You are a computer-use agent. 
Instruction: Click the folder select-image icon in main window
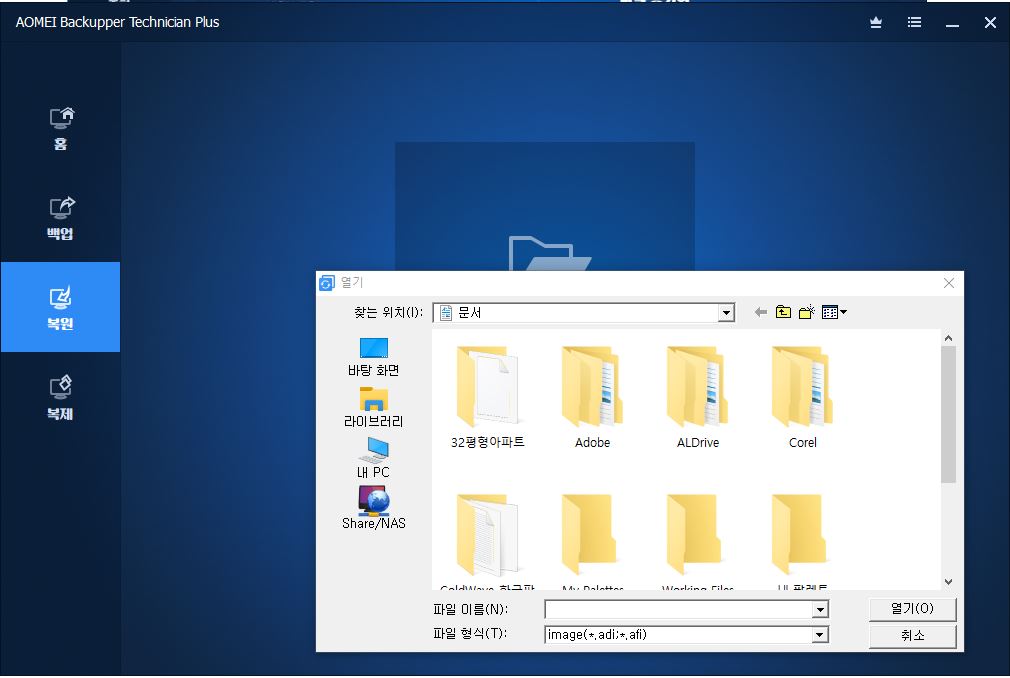(x=549, y=255)
